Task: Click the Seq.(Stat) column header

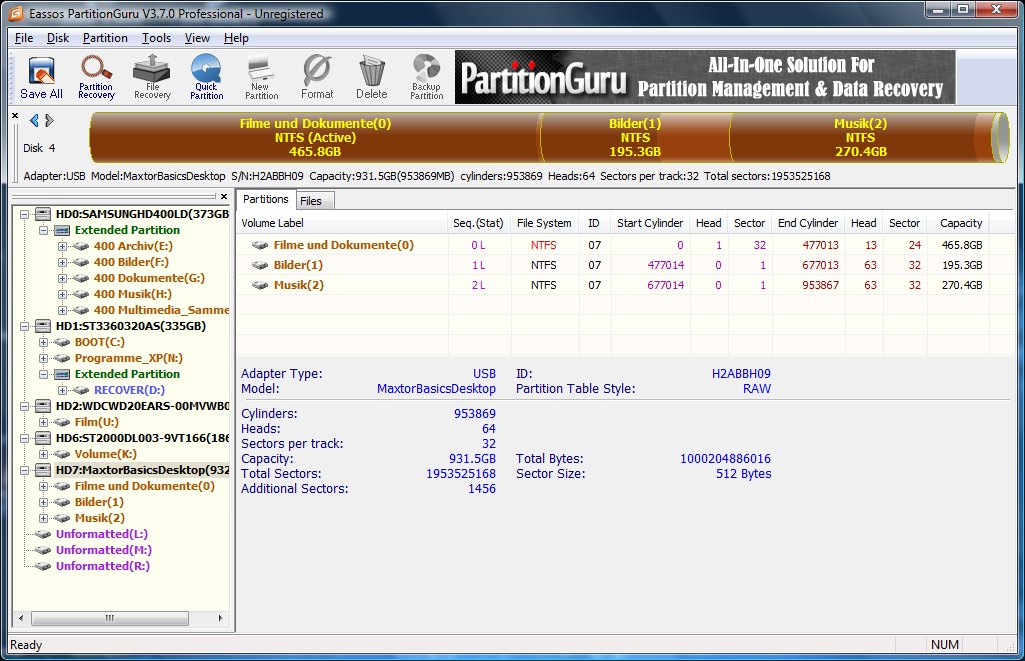Action: [479, 223]
